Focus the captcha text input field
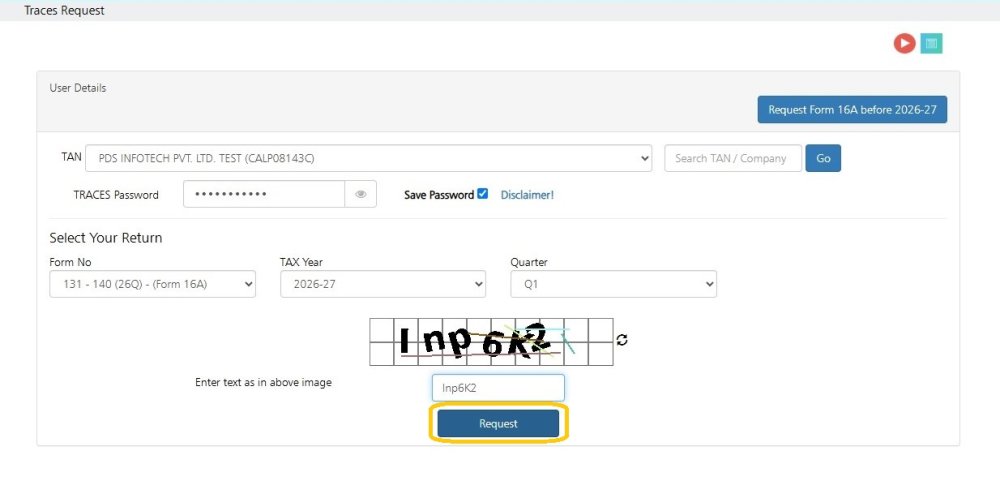Image resolution: width=1000 pixels, height=481 pixels. click(x=498, y=388)
